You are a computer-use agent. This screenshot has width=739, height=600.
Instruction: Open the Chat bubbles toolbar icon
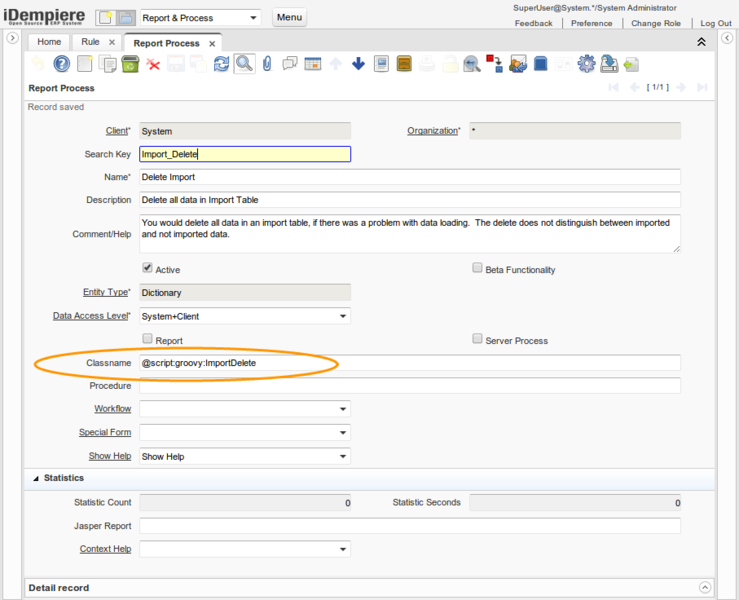coord(290,64)
